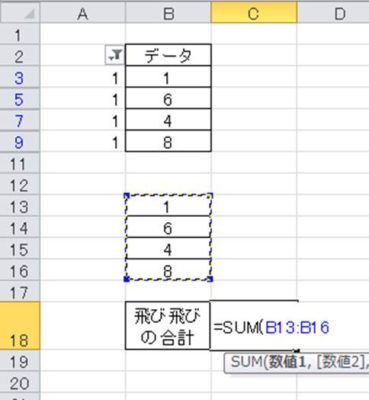The width and height of the screenshot is (369, 400).
Task: Select filtered row 7 header
Action: pyautogui.click(x=20, y=120)
